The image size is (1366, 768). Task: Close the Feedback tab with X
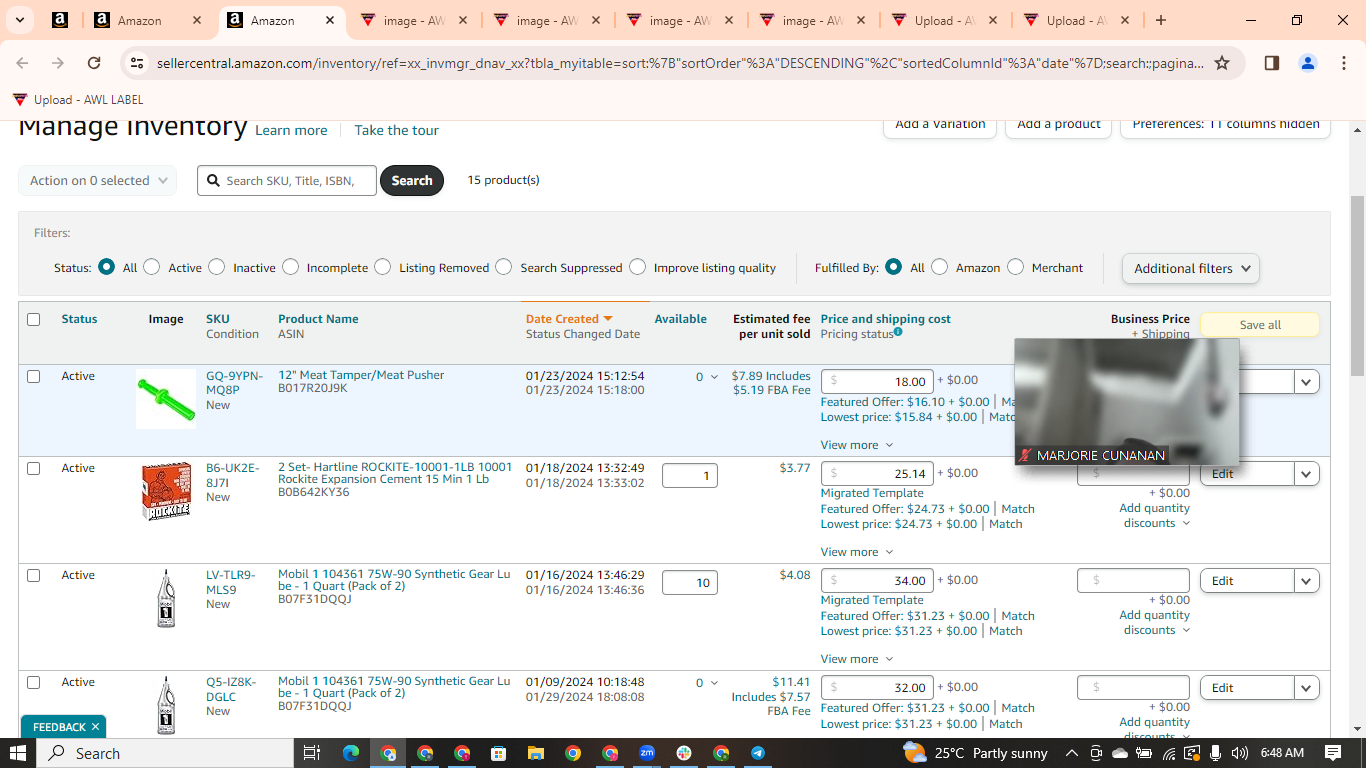pyautogui.click(x=95, y=727)
